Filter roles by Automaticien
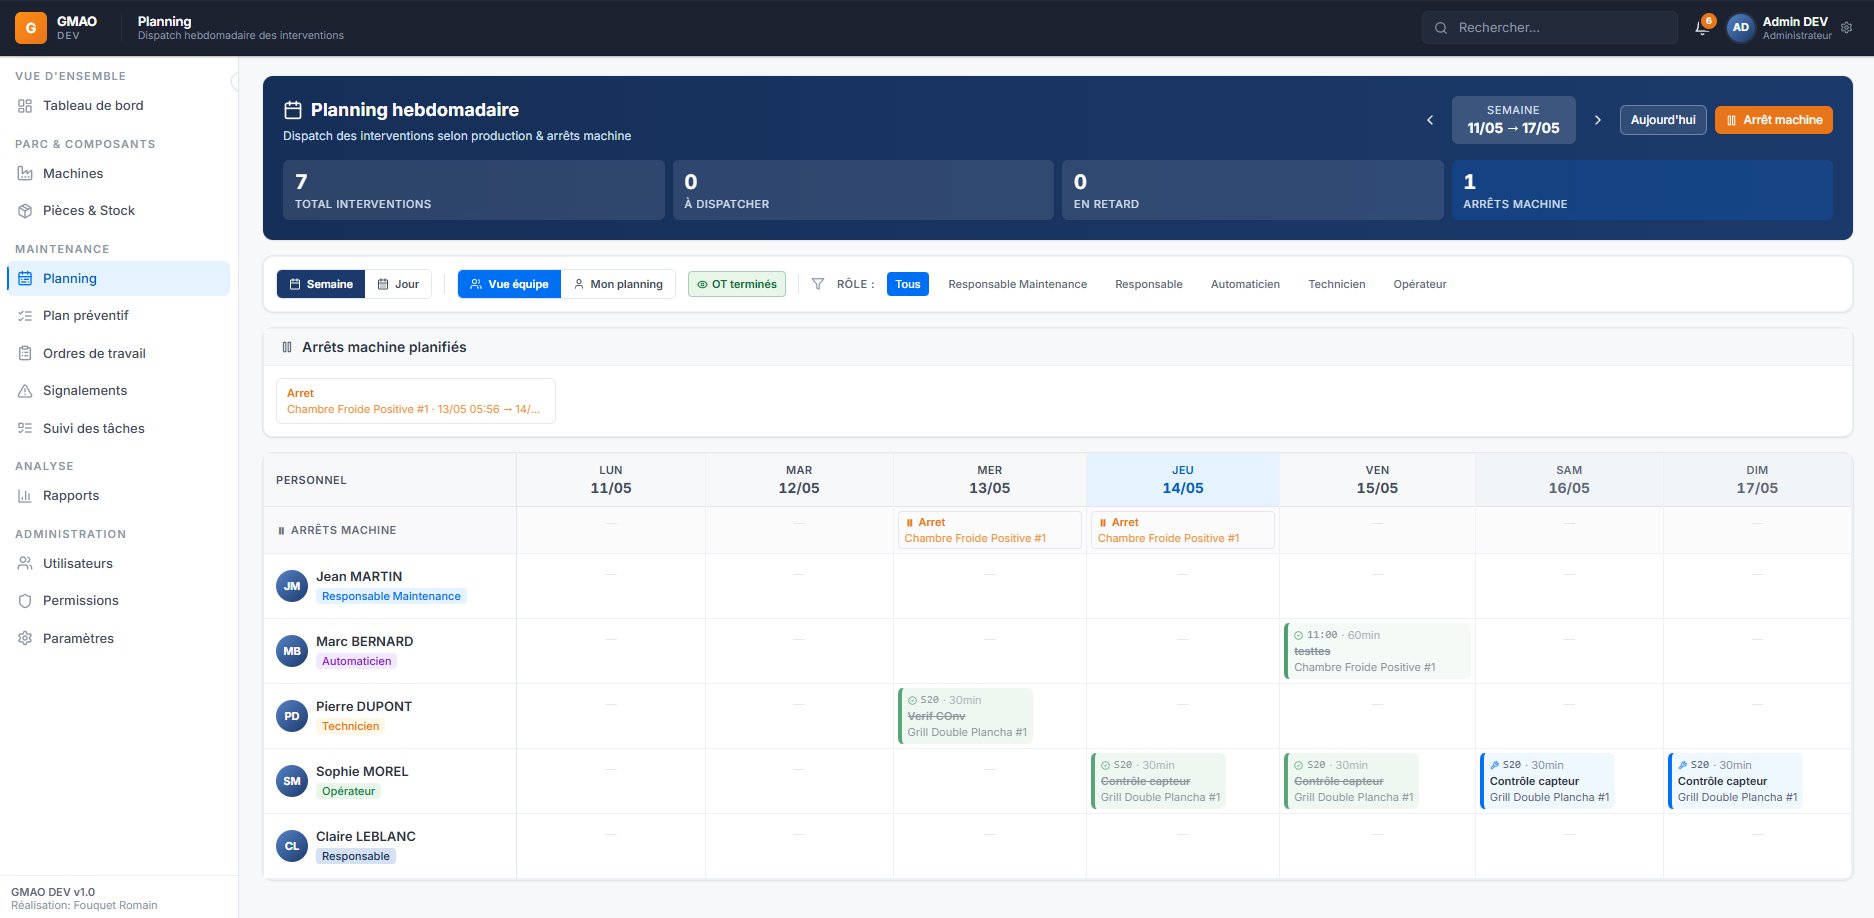Screen dimensions: 1874x918 point(1245,284)
